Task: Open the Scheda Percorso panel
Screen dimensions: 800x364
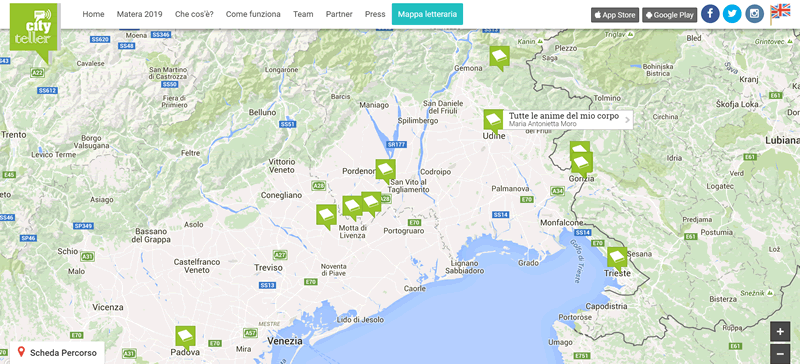Action: [x=57, y=353]
